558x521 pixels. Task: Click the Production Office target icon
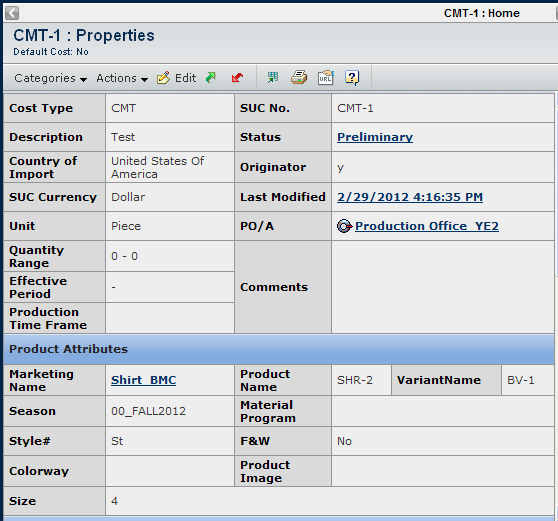[x=344, y=226]
